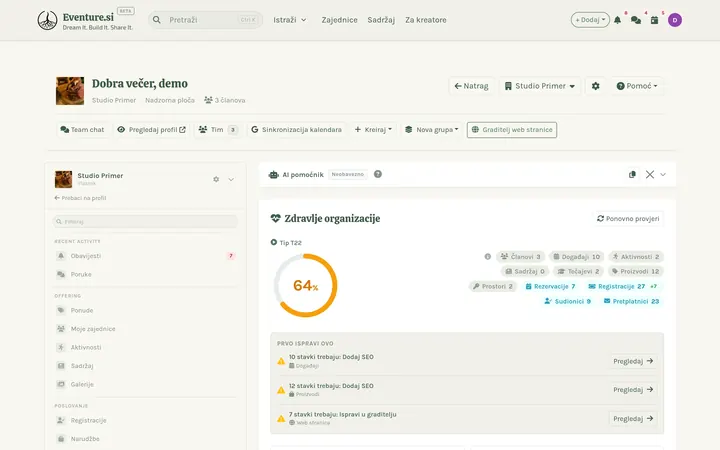Open the Eventure.si logo home link
This screenshot has height=450, width=720.
(86, 20)
